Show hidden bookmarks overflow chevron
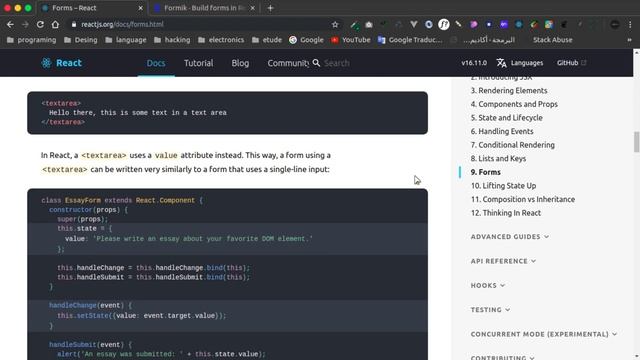 coord(629,40)
